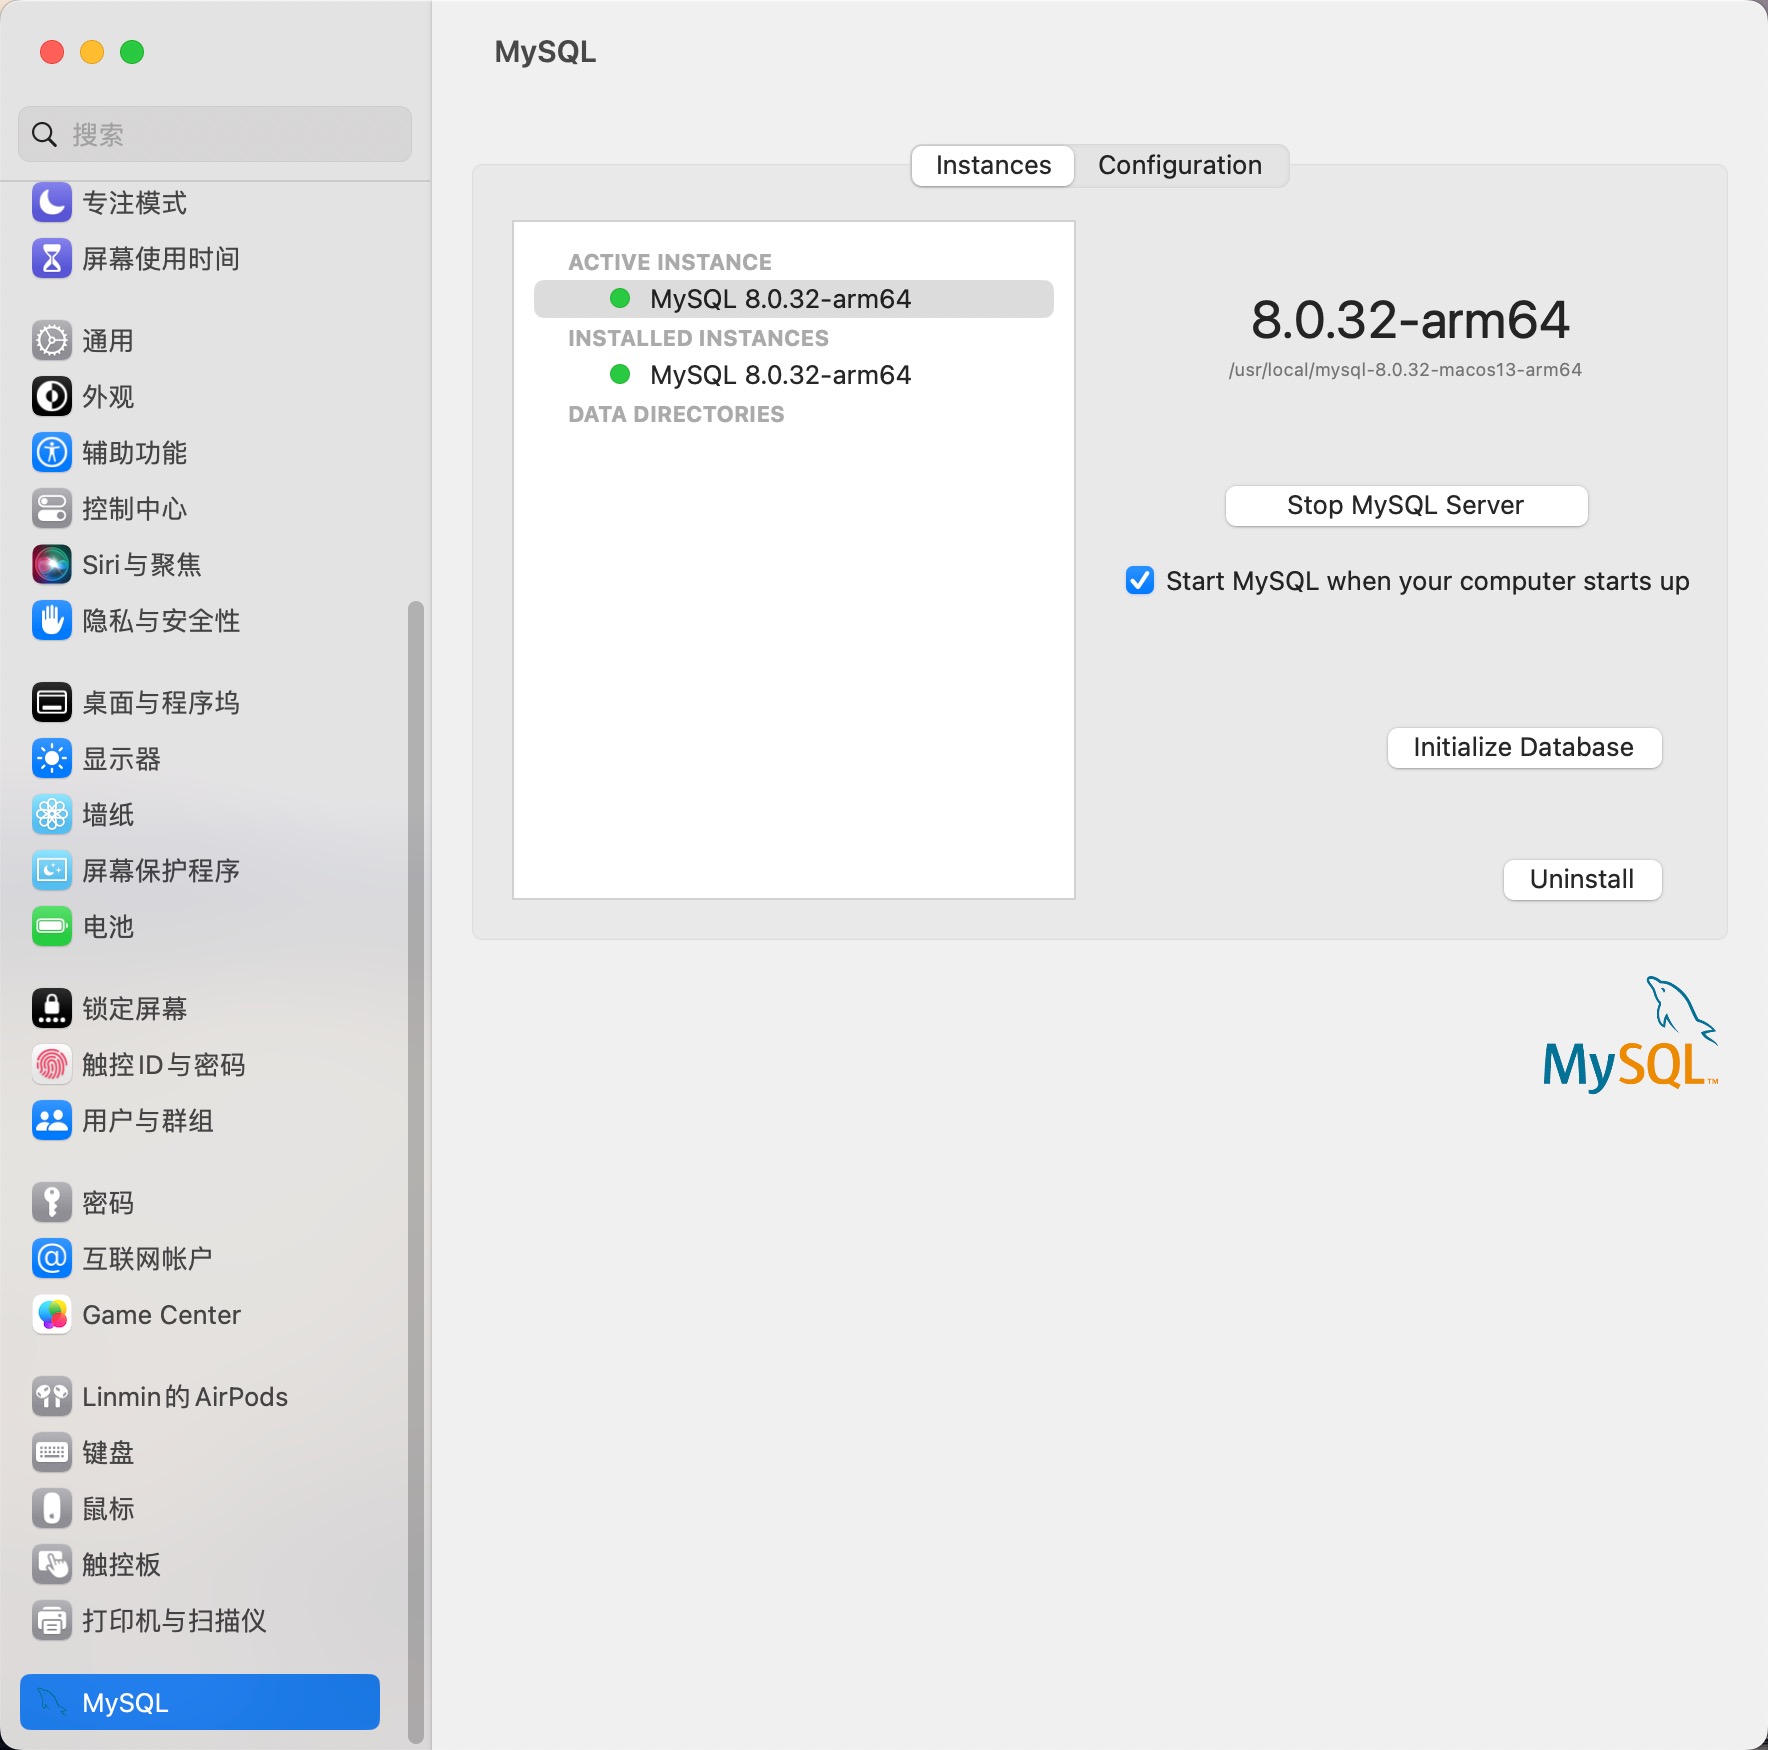The image size is (1768, 1750).
Task: Switch to the Instances tab
Action: 993,166
